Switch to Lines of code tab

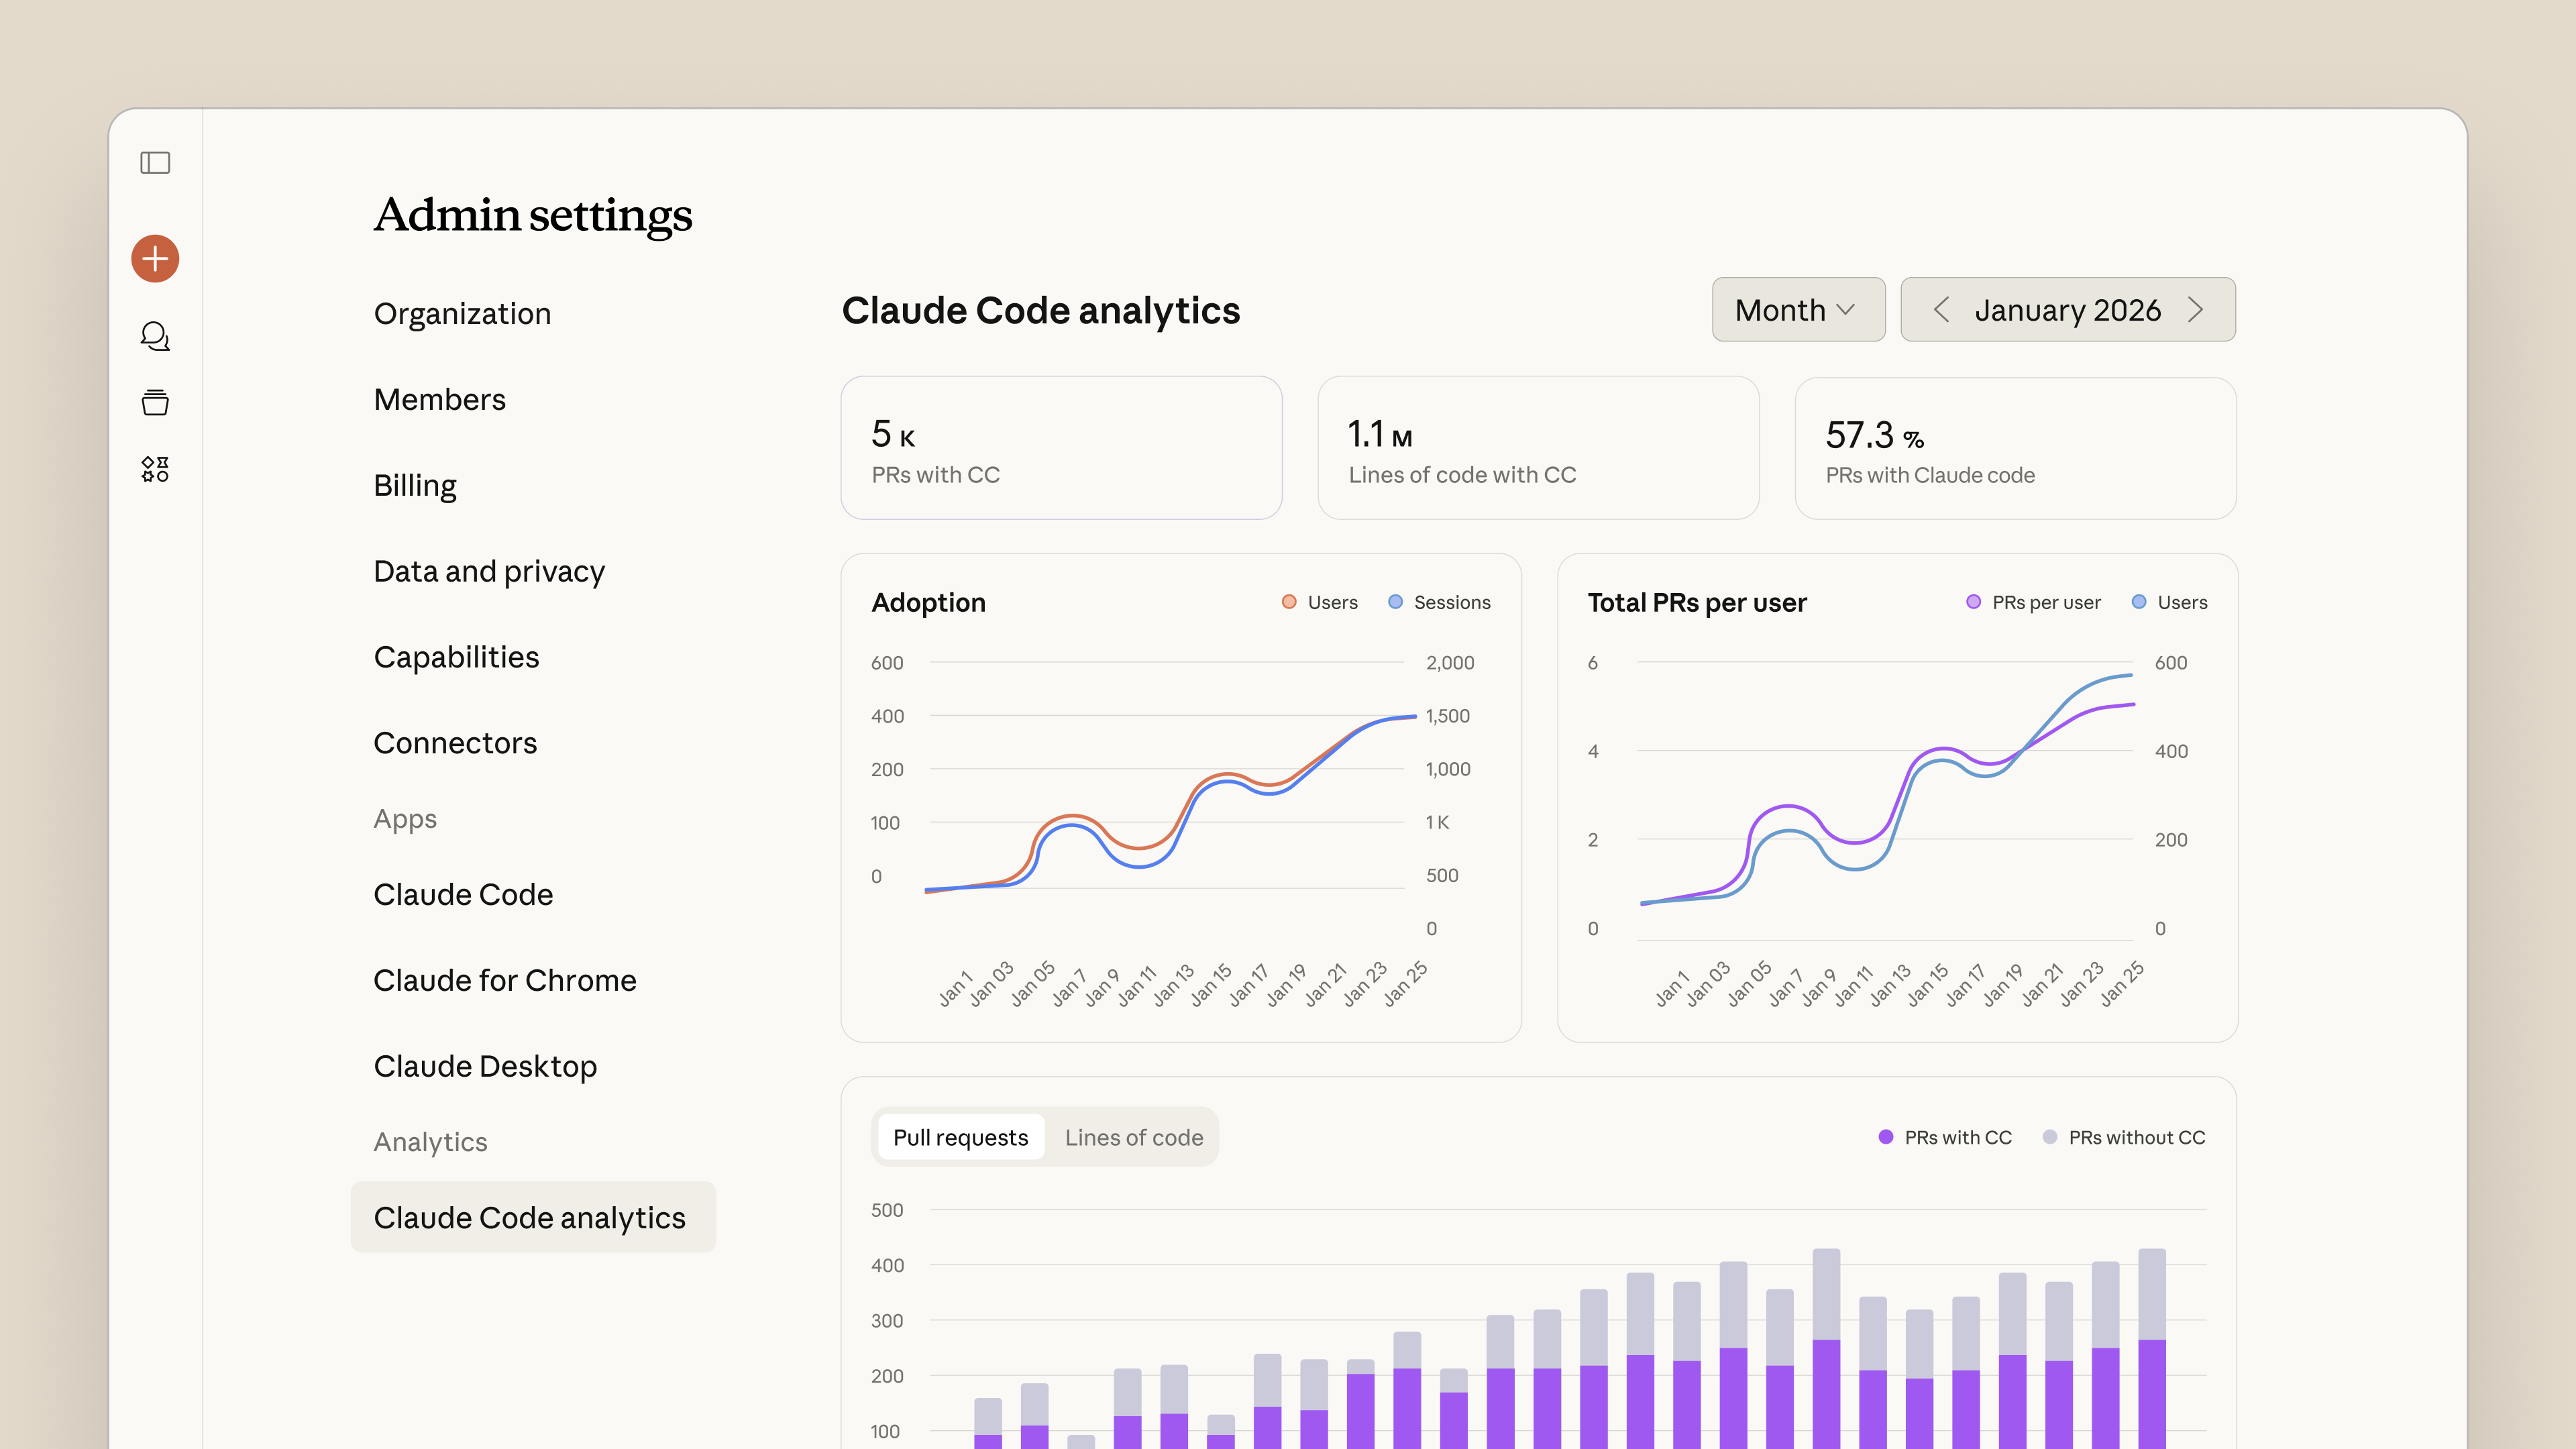(1133, 1137)
